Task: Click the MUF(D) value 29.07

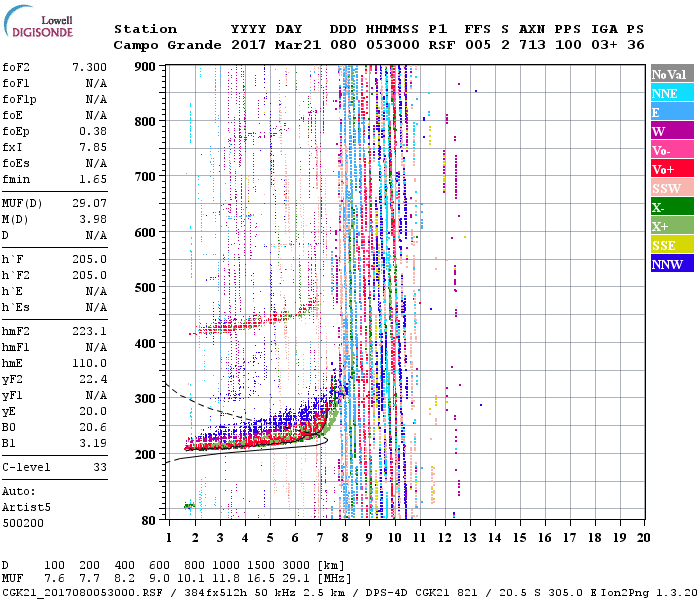Action: [x=89, y=204]
